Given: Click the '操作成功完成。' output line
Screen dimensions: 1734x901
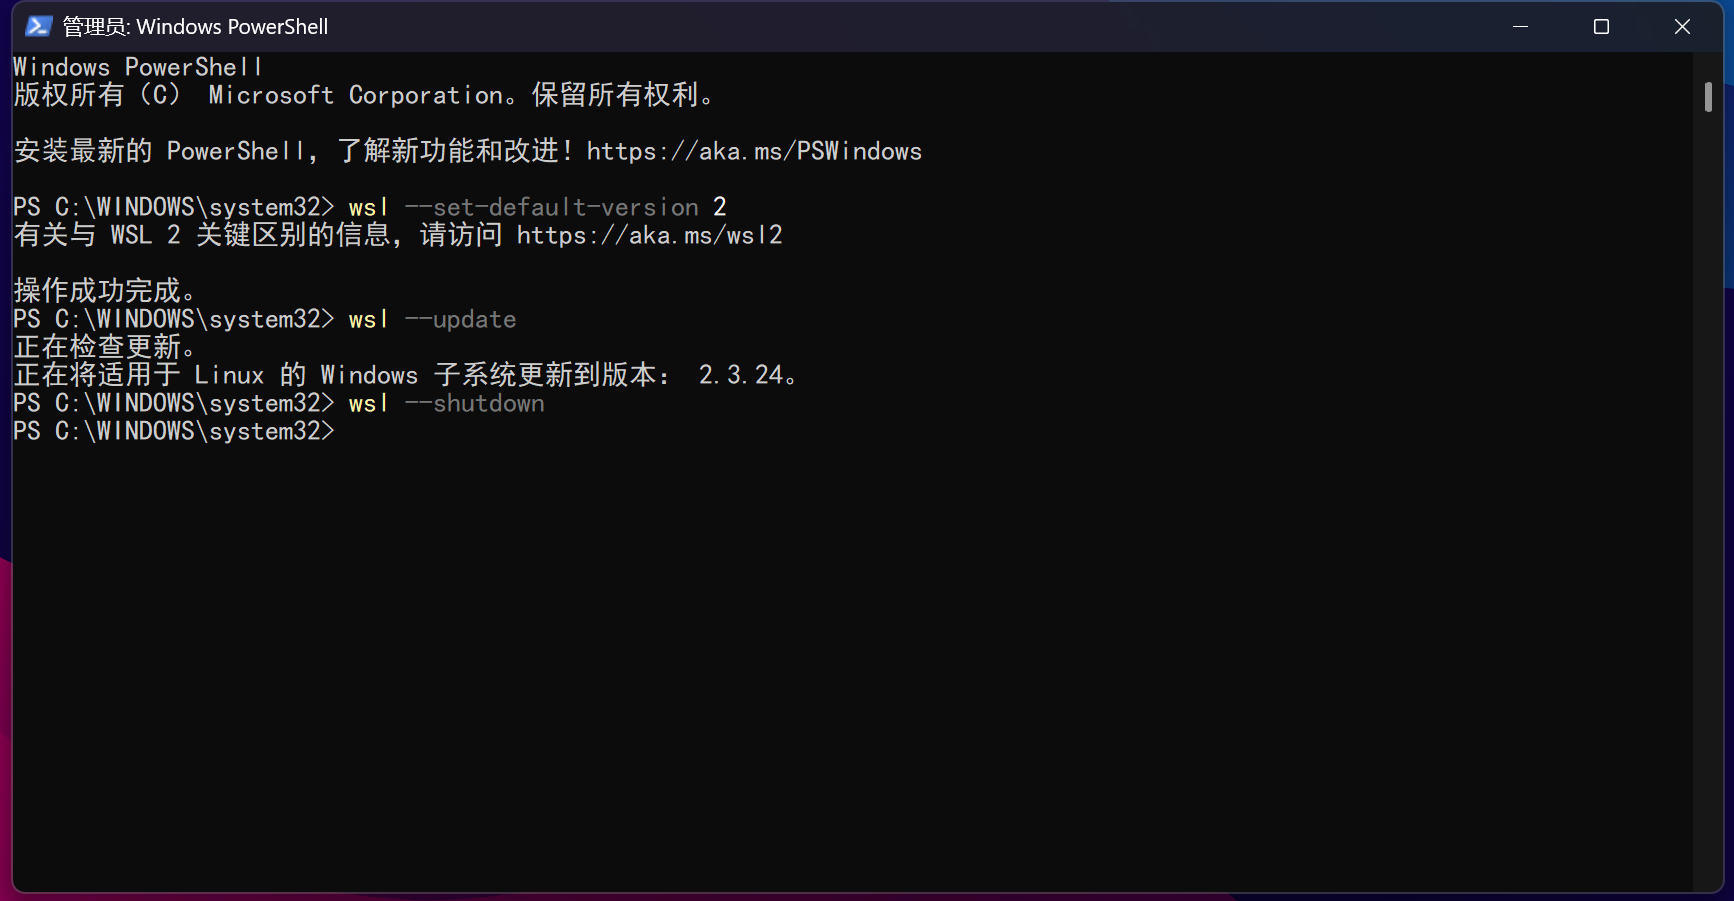Looking at the screenshot, I should pyautogui.click(x=105, y=291).
